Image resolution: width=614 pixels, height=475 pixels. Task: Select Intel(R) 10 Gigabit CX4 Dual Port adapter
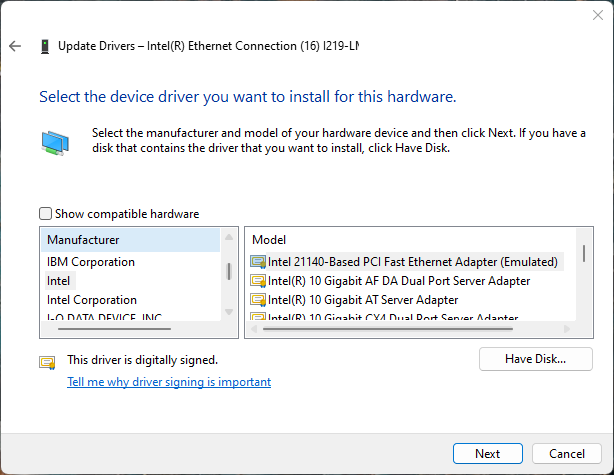(393, 316)
